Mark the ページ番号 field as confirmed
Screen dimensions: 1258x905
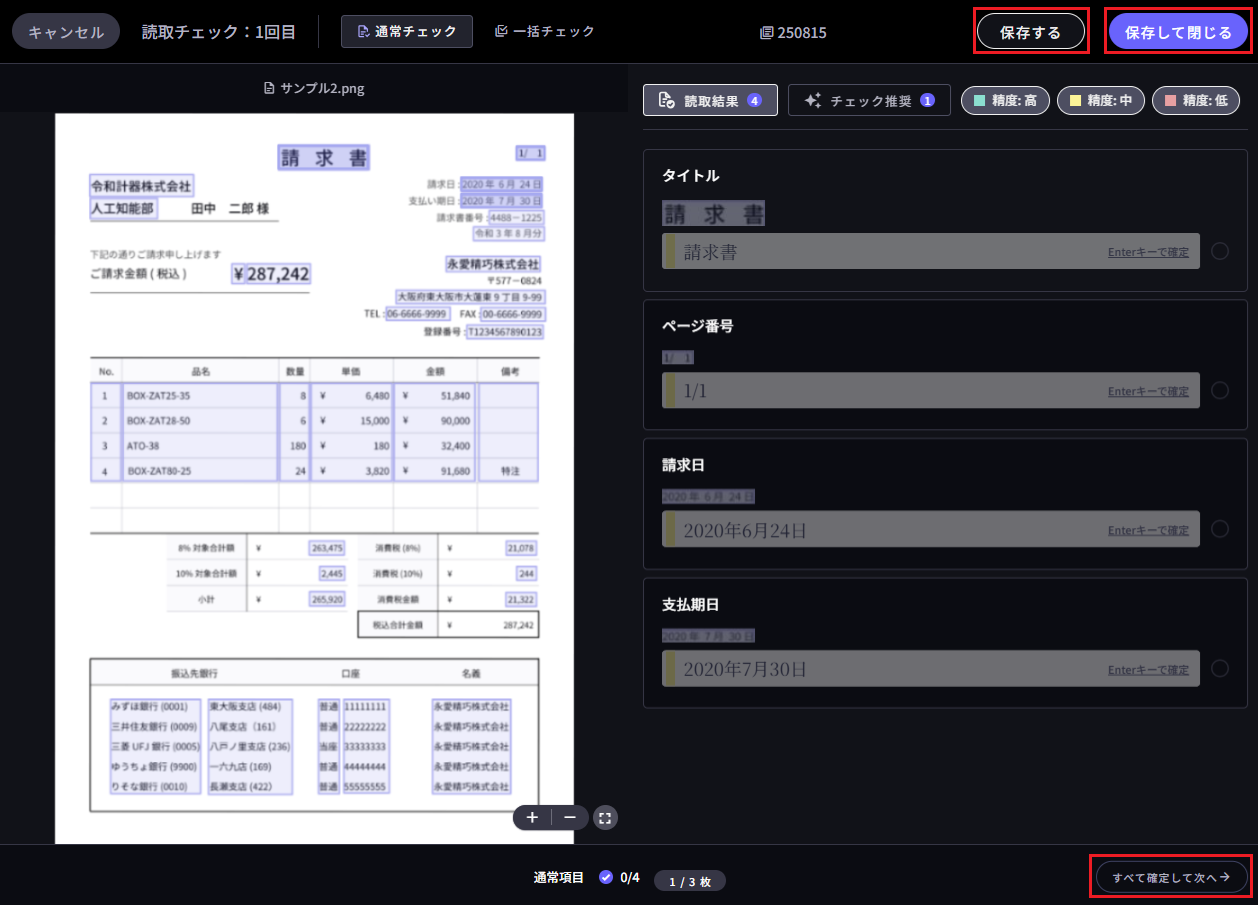click(x=1219, y=390)
